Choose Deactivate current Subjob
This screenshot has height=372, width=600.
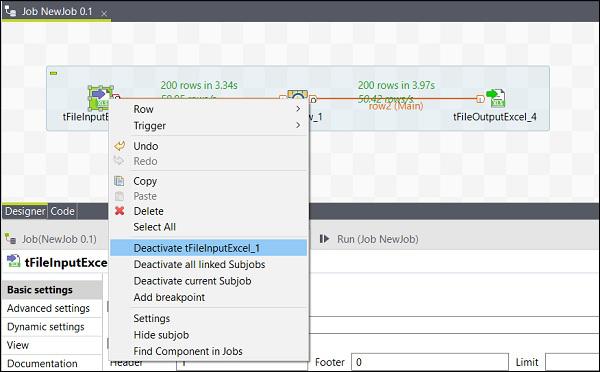[x=209, y=281]
